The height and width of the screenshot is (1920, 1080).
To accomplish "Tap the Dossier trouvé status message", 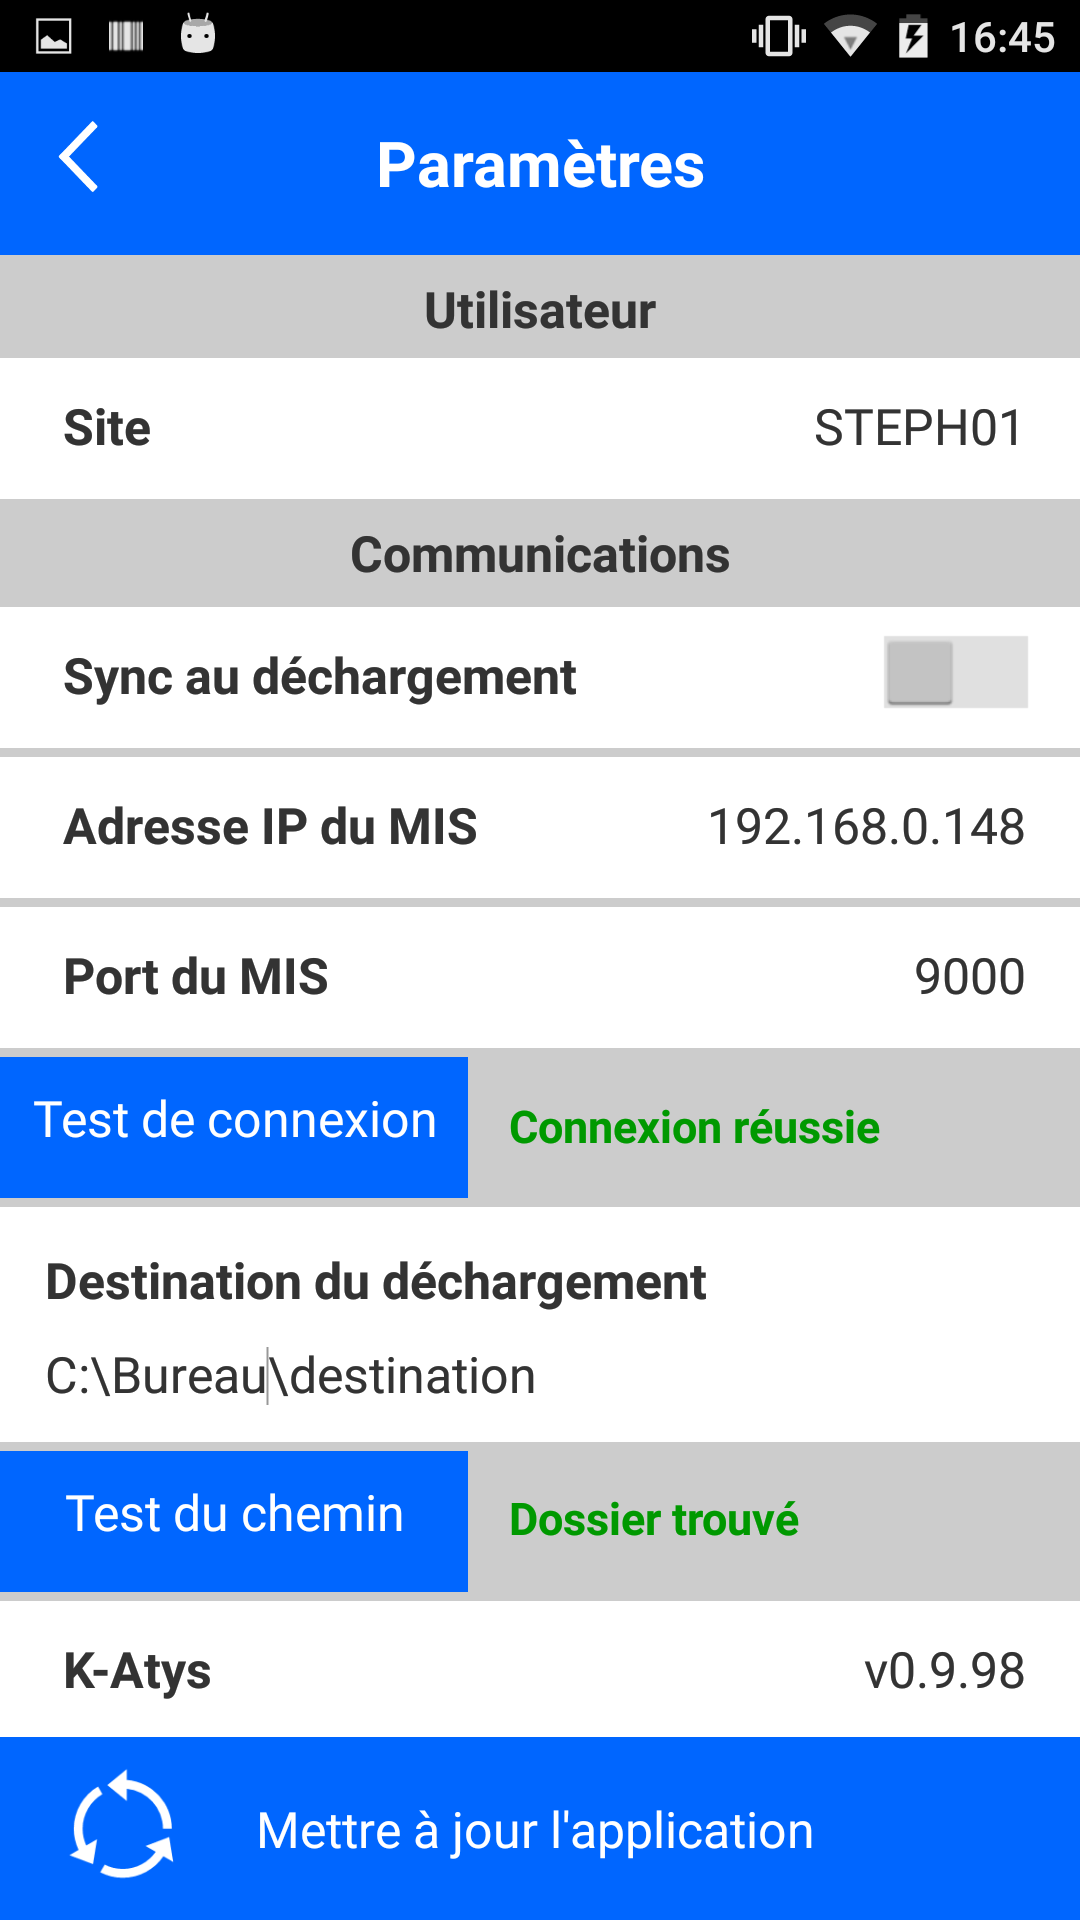I will pyautogui.click(x=654, y=1520).
